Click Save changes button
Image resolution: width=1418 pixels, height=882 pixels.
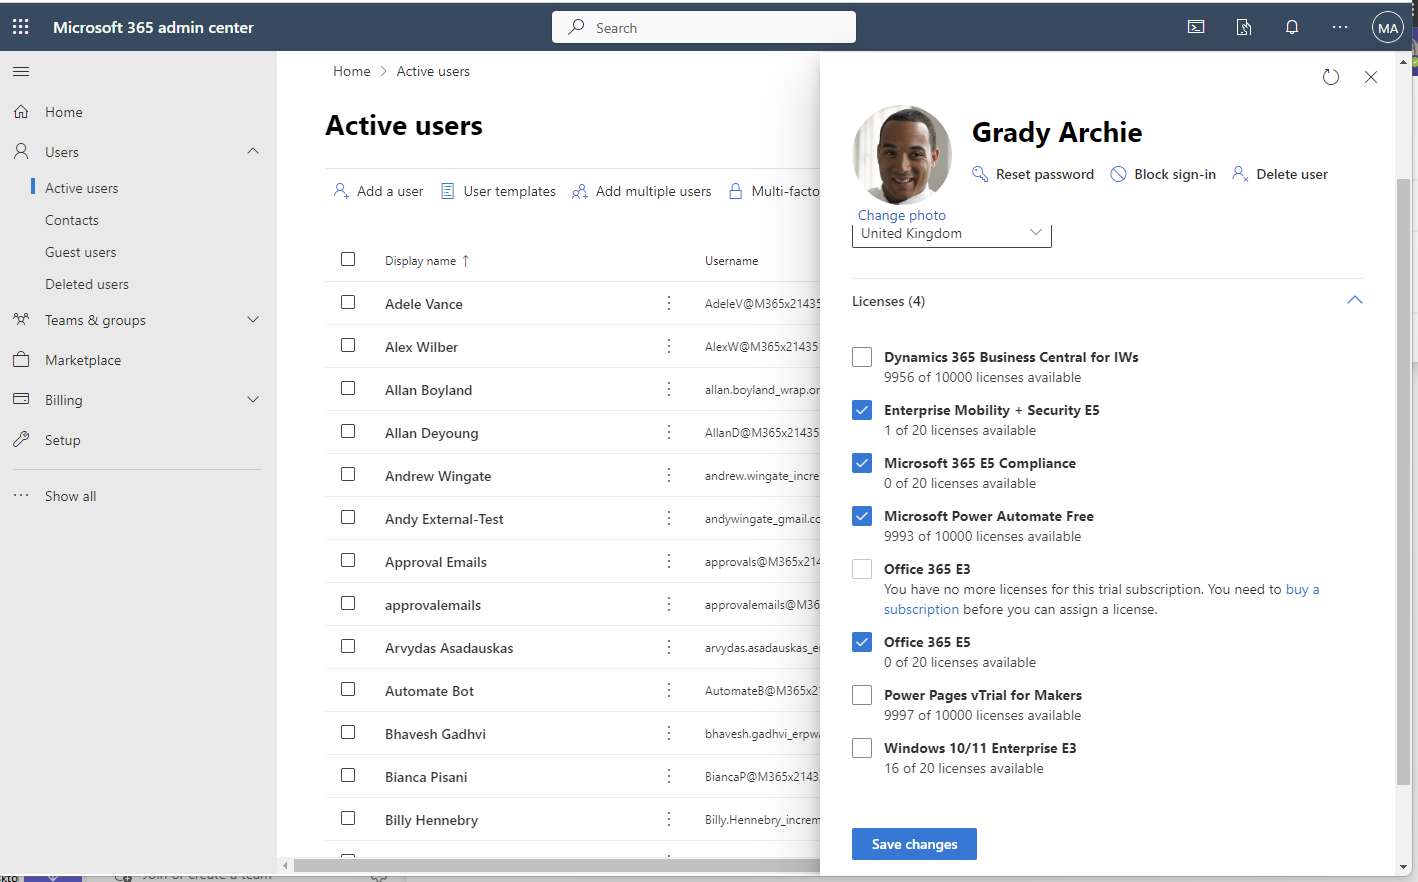pyautogui.click(x=914, y=844)
